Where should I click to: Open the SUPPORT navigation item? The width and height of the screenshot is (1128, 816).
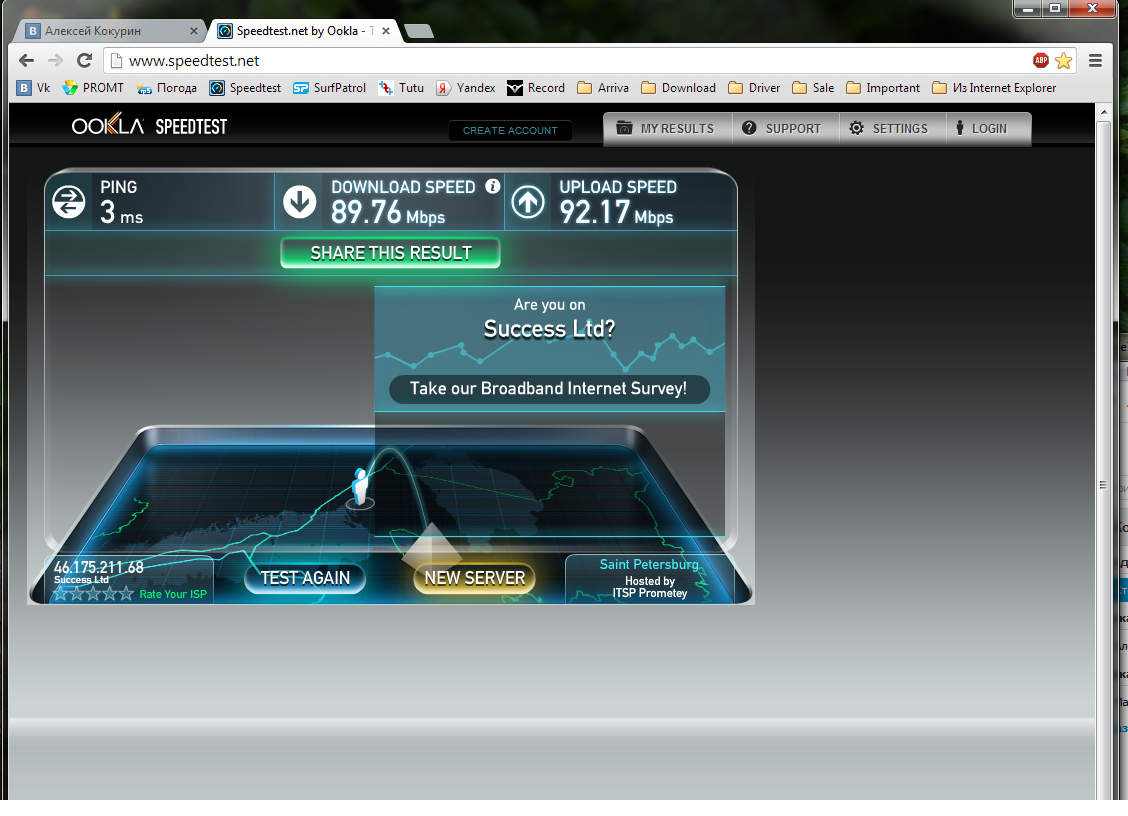(x=785, y=129)
